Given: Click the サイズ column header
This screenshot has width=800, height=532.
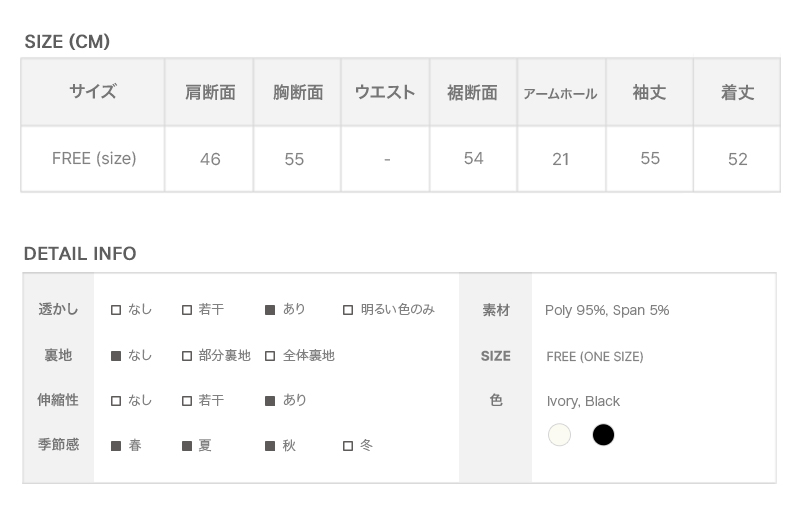Looking at the screenshot, I should pos(93,92).
